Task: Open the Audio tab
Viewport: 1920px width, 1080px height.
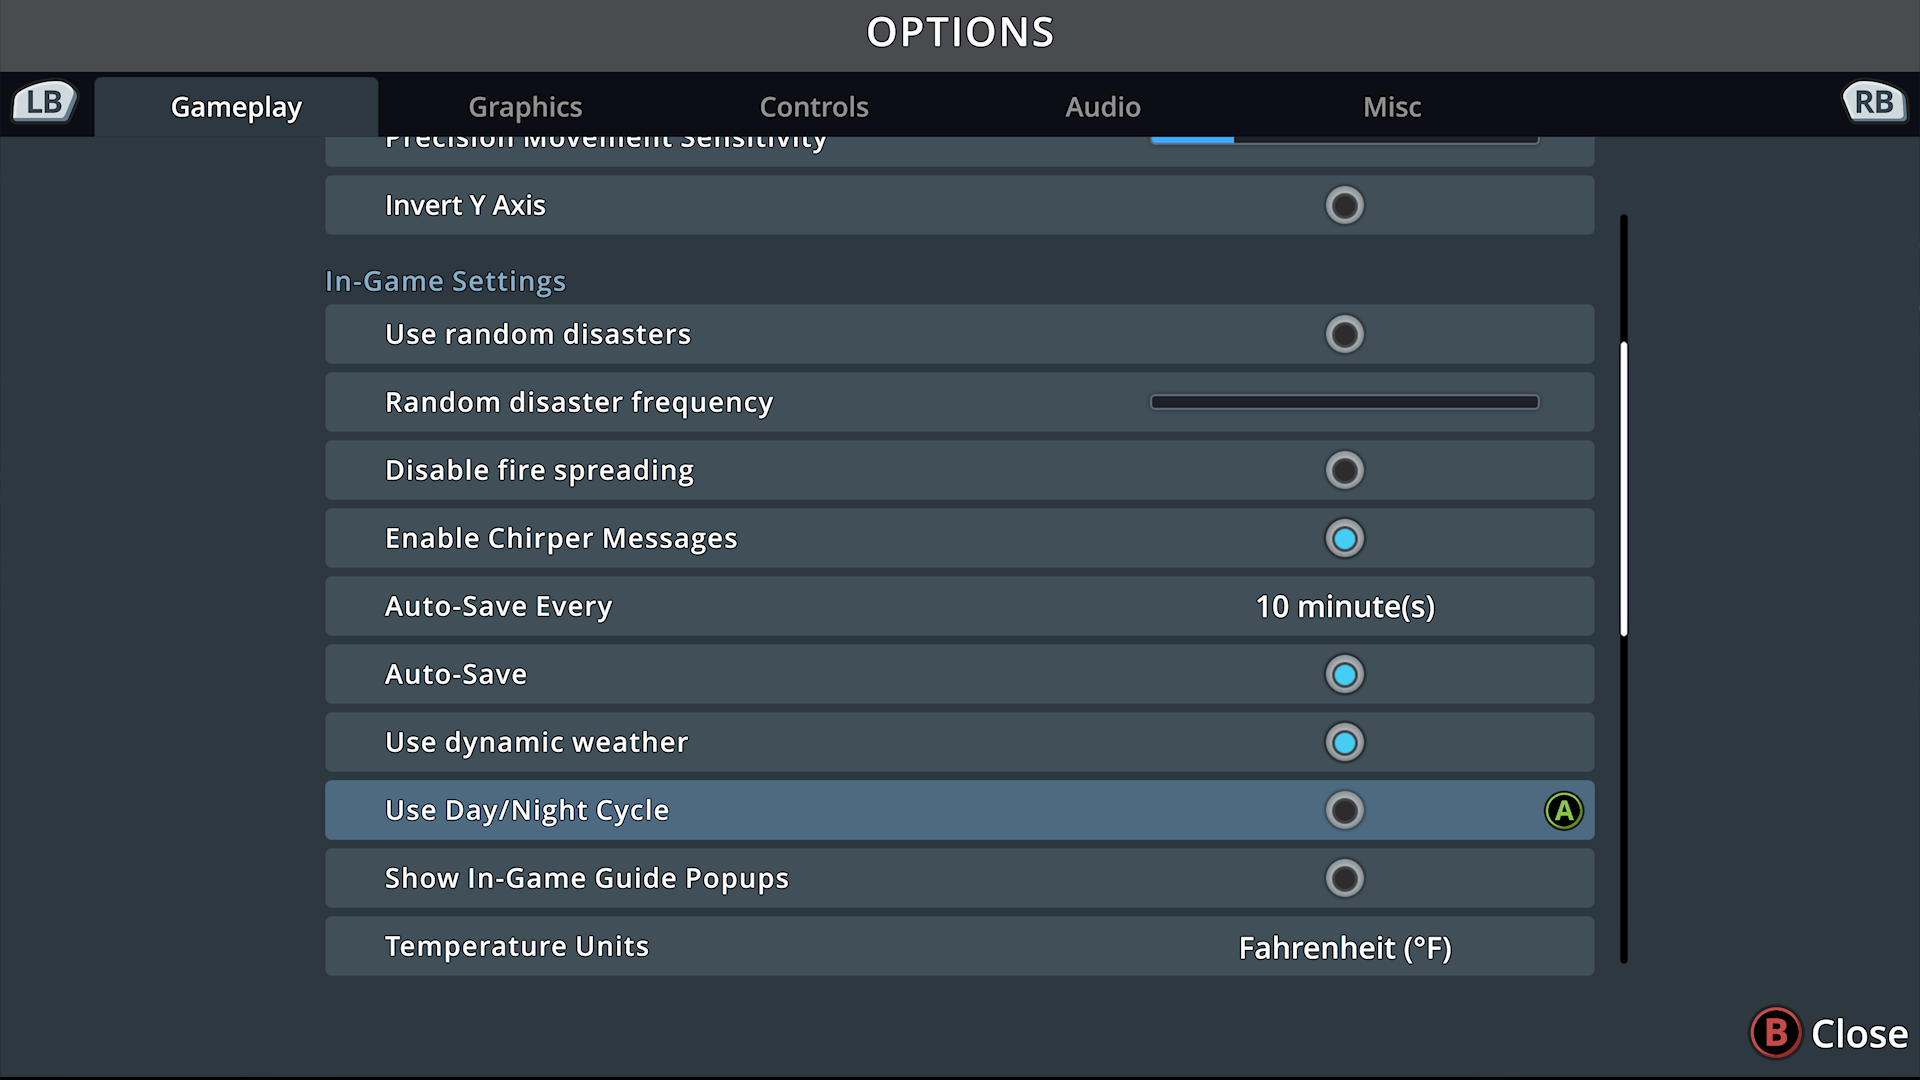Action: [1103, 106]
